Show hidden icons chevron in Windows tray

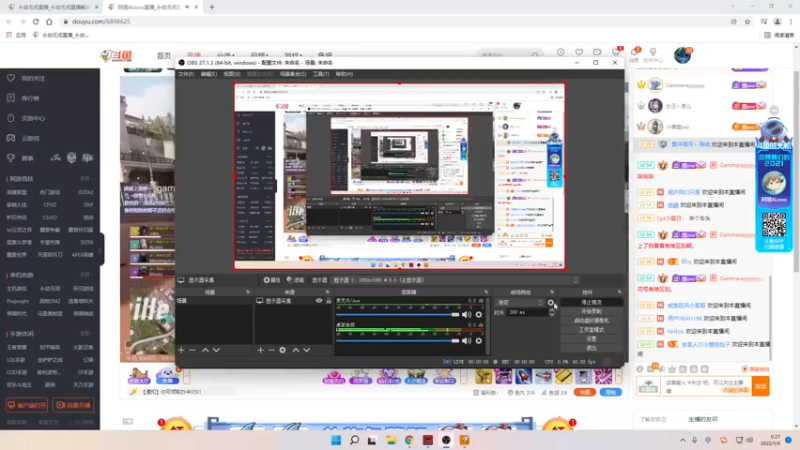683,440
